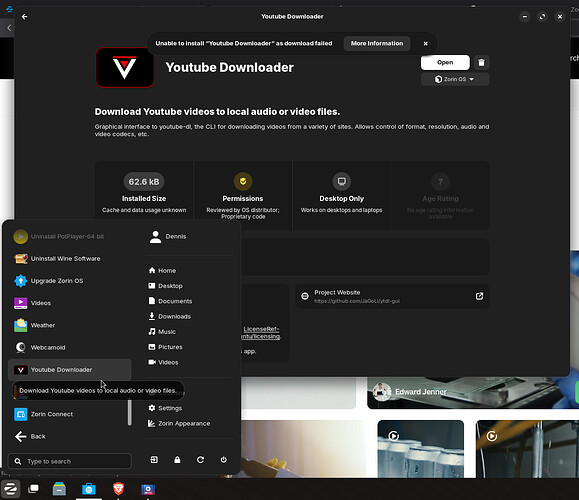Launch Webcamoid from the menu
The width and height of the screenshot is (579, 500).
pos(69,347)
